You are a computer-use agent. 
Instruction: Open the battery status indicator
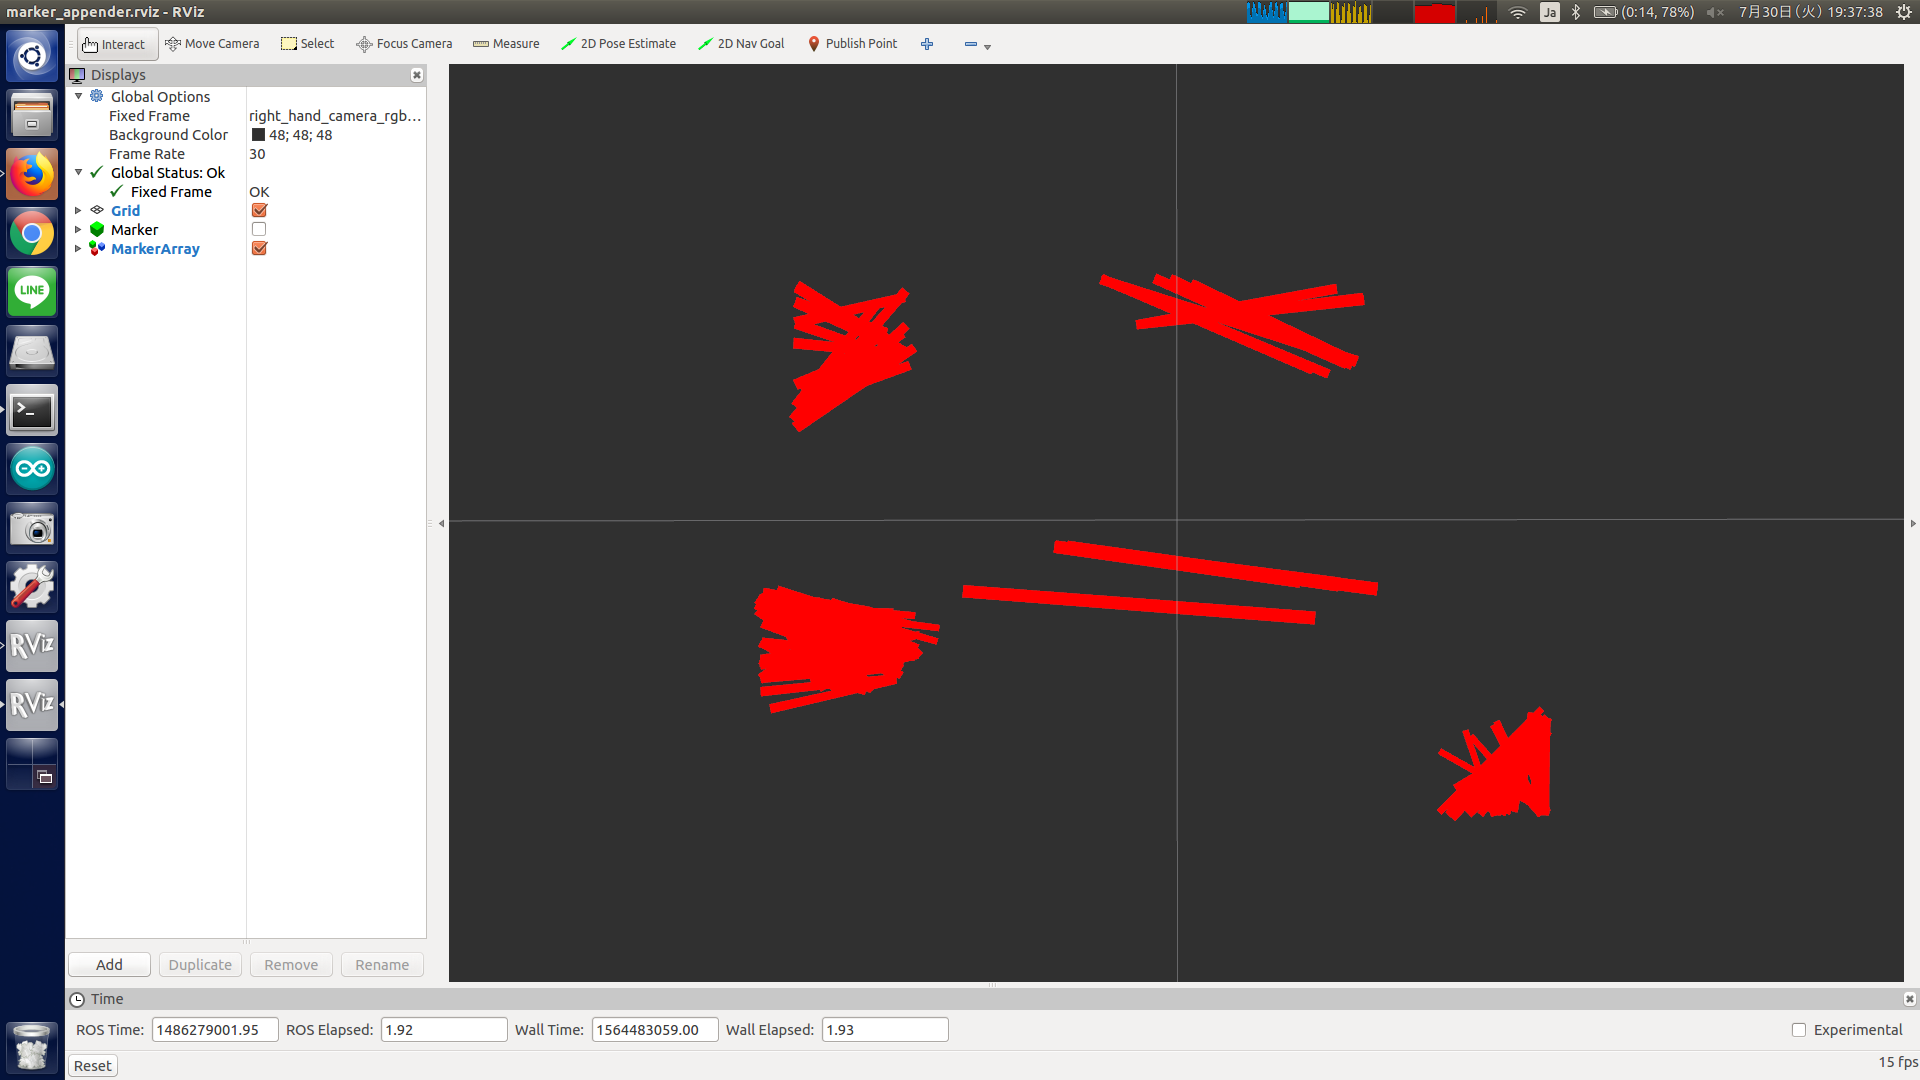click(1643, 12)
